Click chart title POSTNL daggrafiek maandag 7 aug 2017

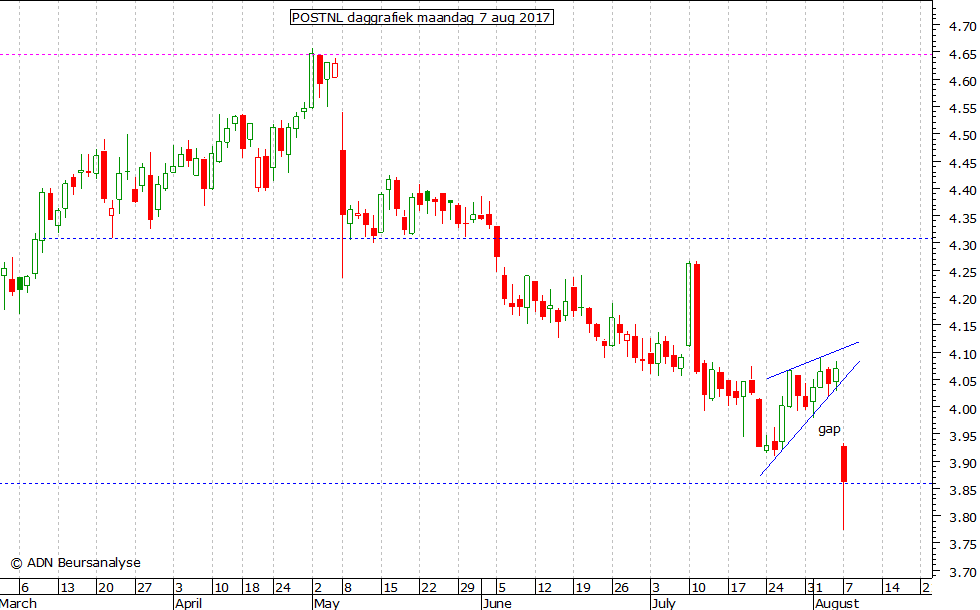422,18
